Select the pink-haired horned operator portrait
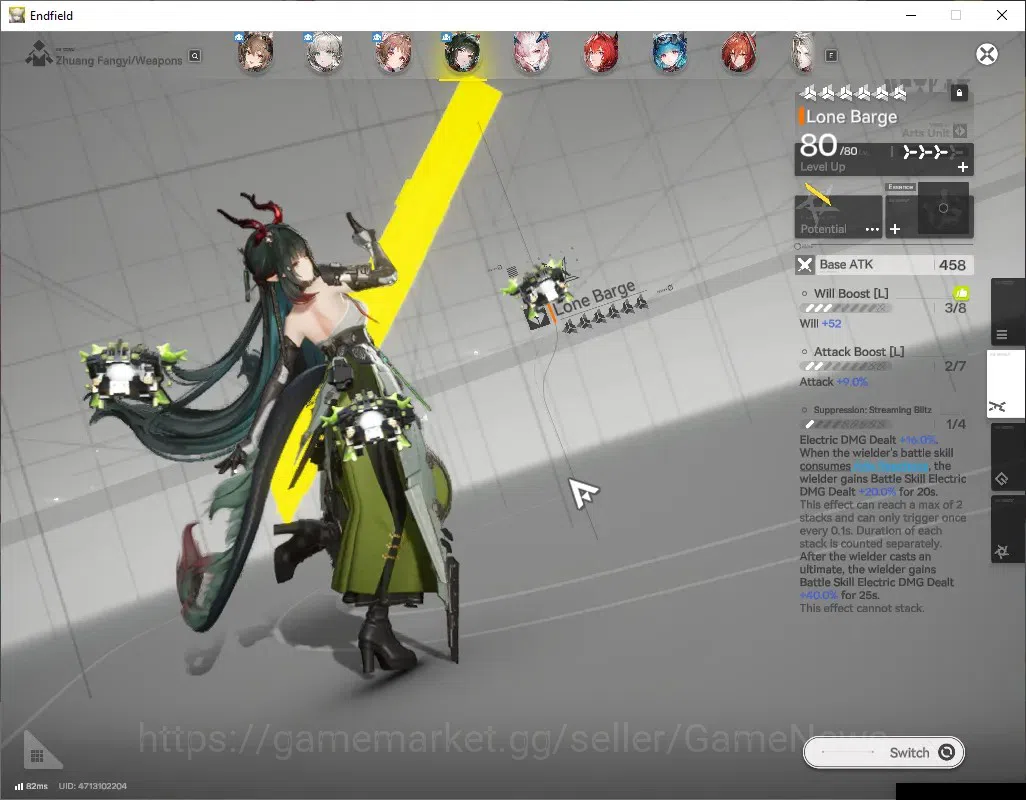The image size is (1026, 800). click(531, 52)
